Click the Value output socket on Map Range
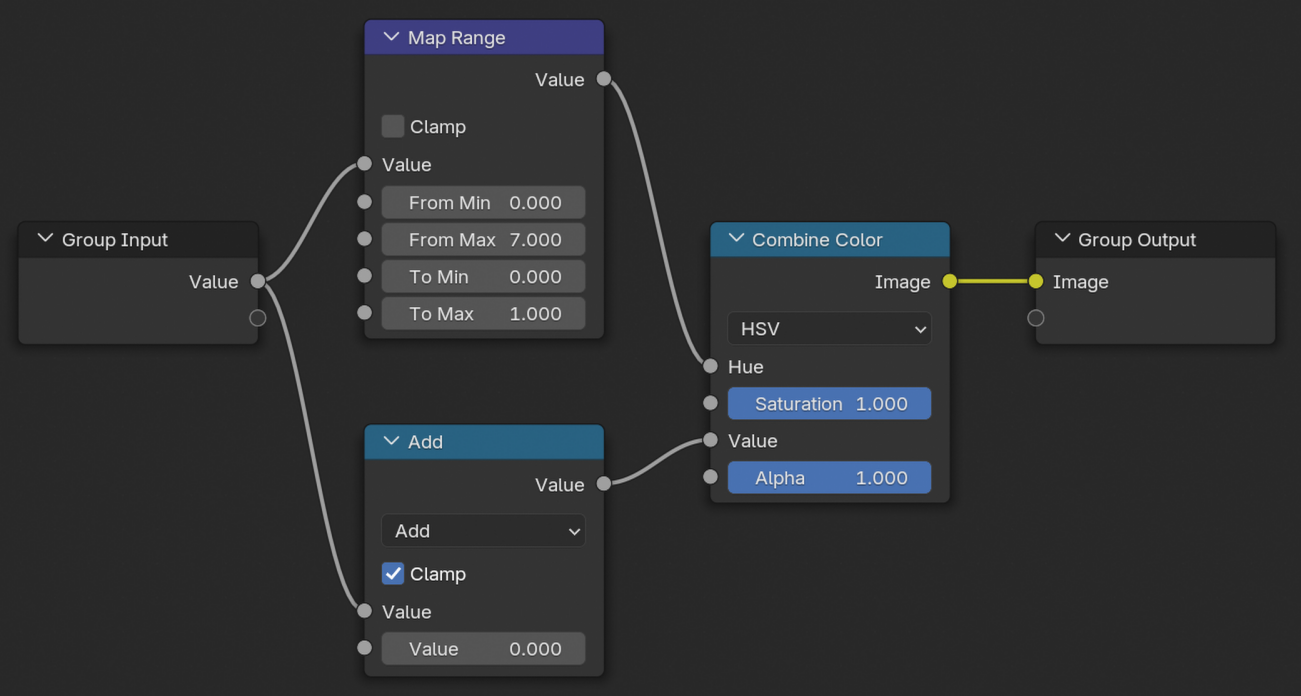 coord(604,79)
